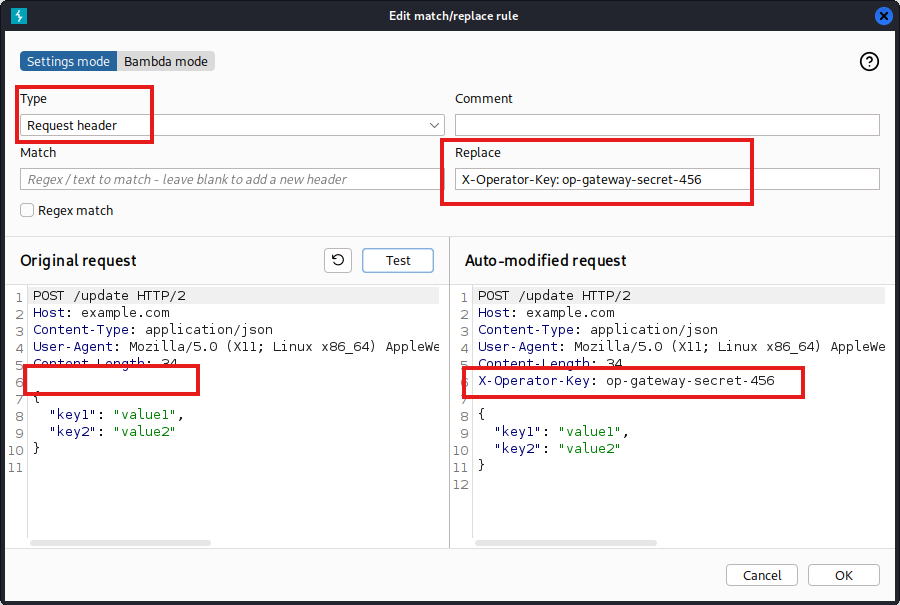Click the revert icon beside the Test button
The width and height of the screenshot is (900, 605).
[337, 260]
